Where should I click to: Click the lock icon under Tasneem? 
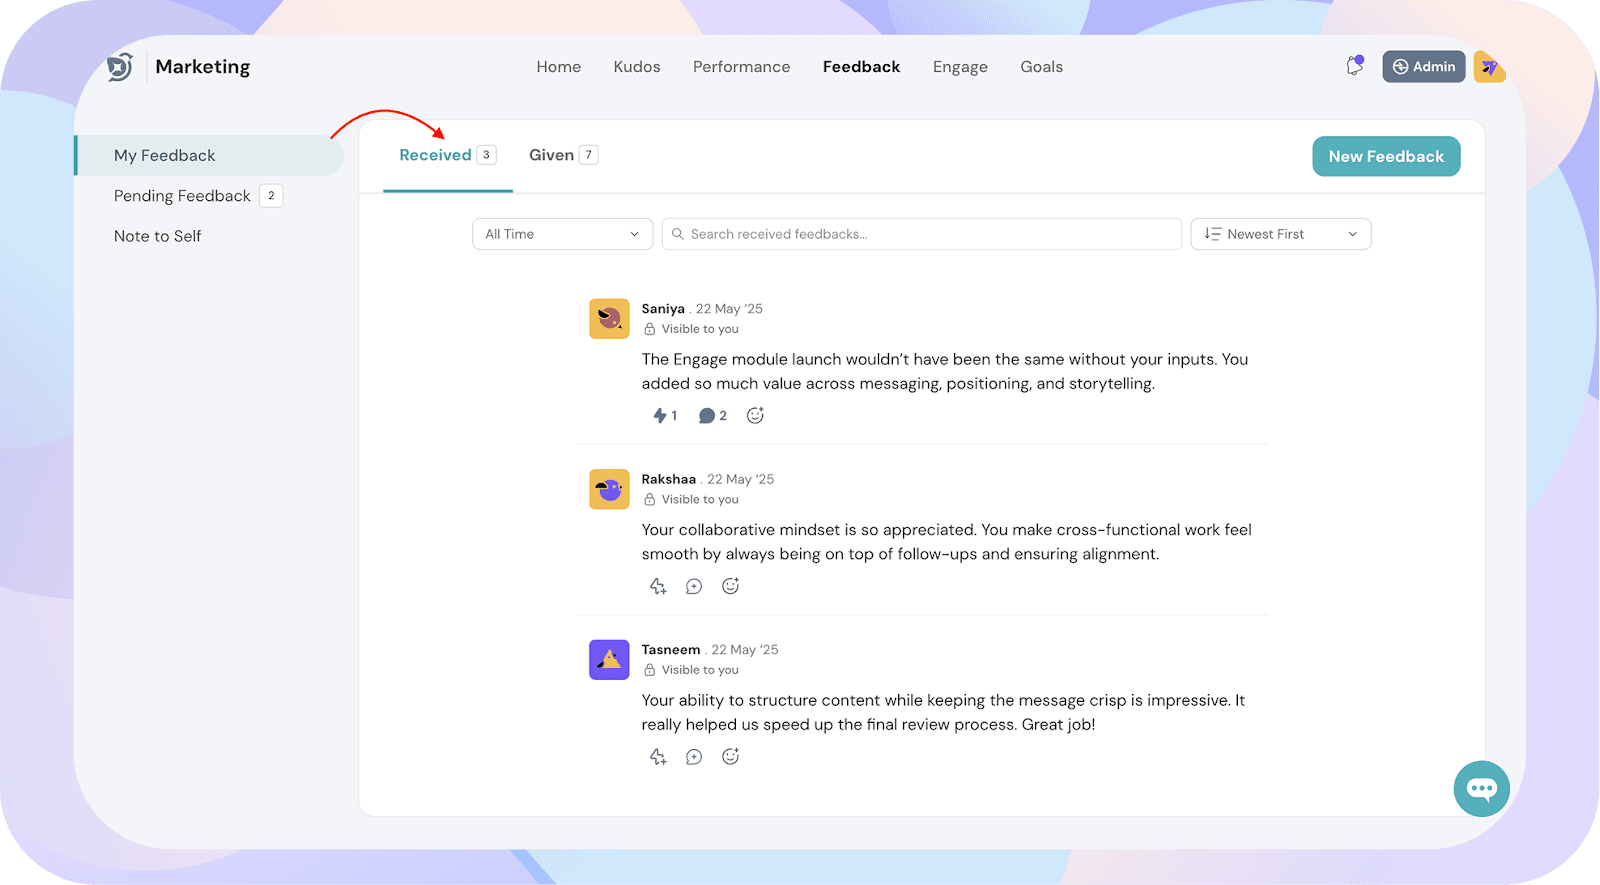(650, 670)
